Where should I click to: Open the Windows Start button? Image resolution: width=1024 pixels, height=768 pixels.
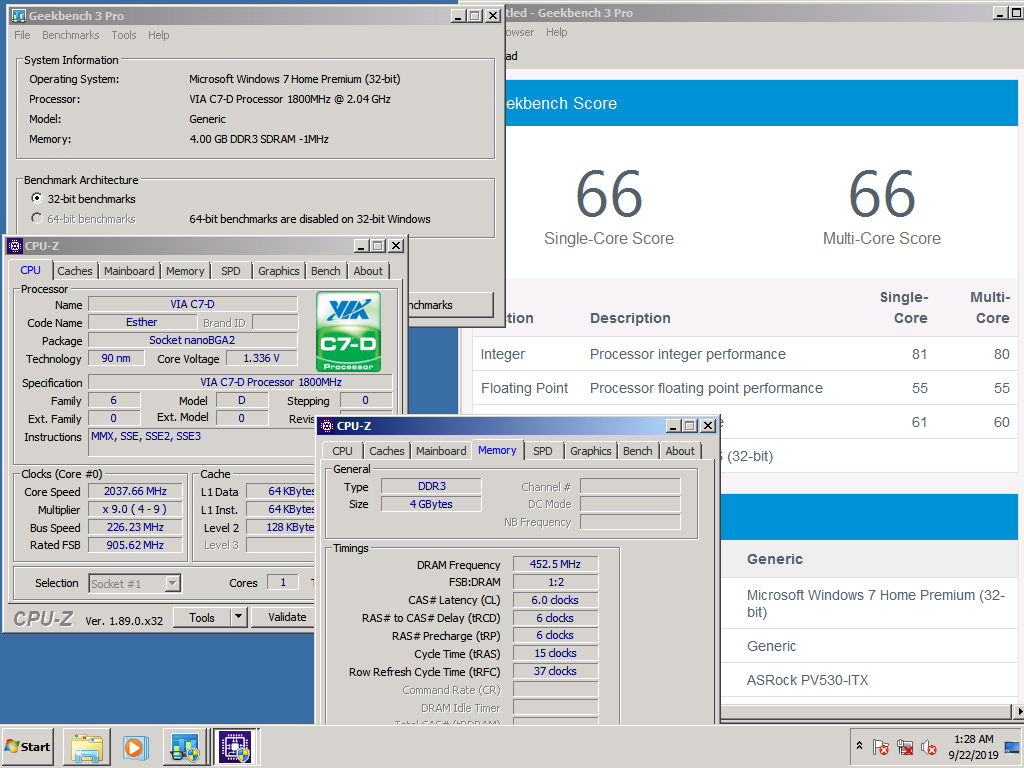28,746
